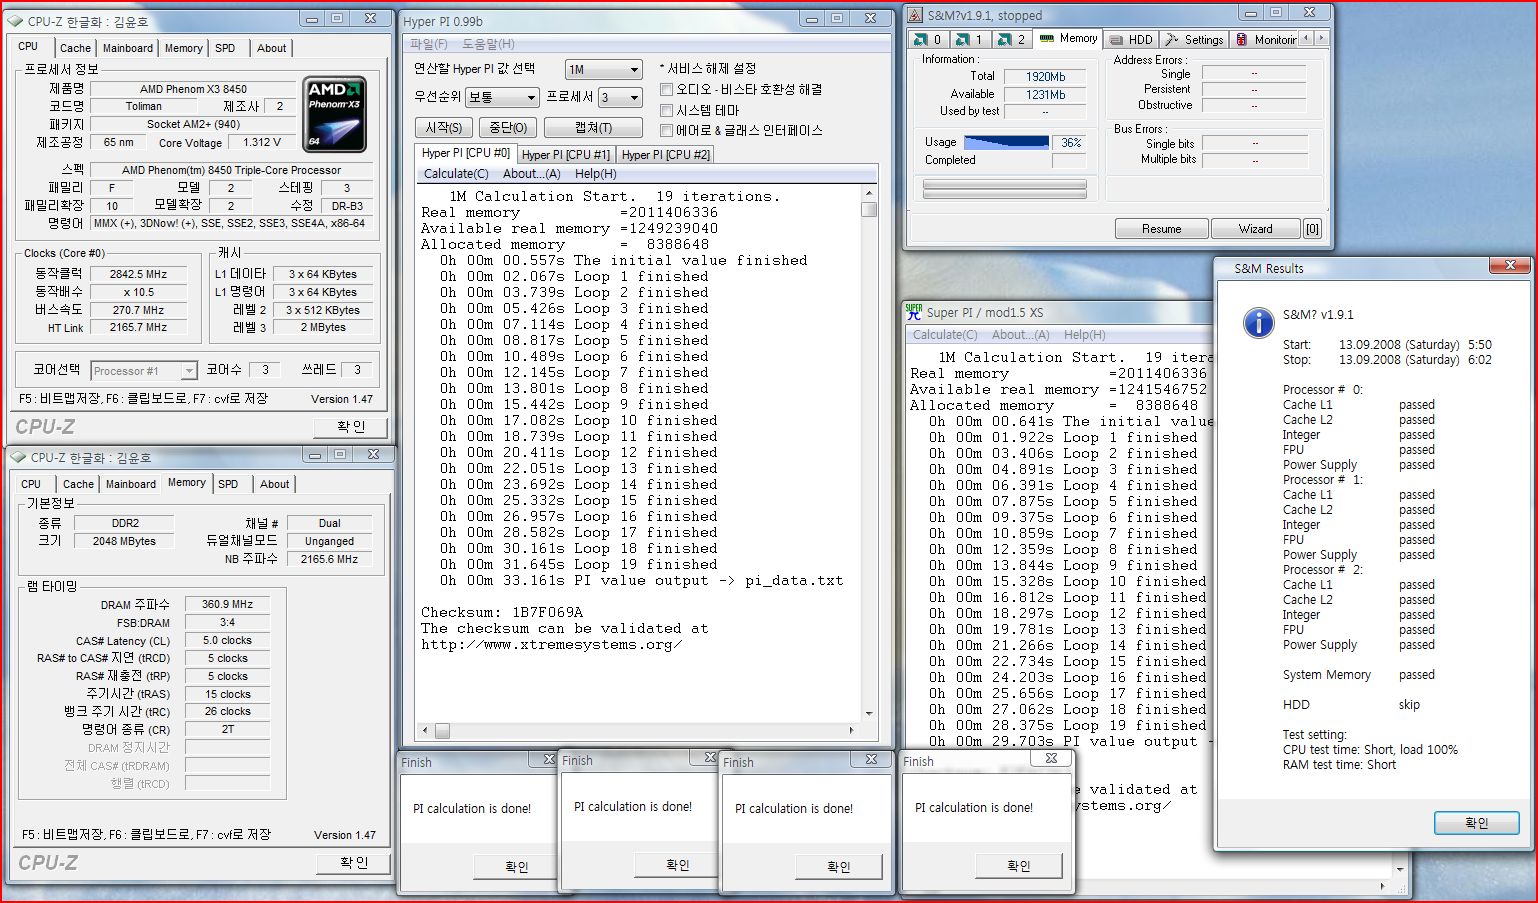The width and height of the screenshot is (1538, 903).
Task: Switch to Hyper PI [CPU #2] tab
Action: pos(665,155)
